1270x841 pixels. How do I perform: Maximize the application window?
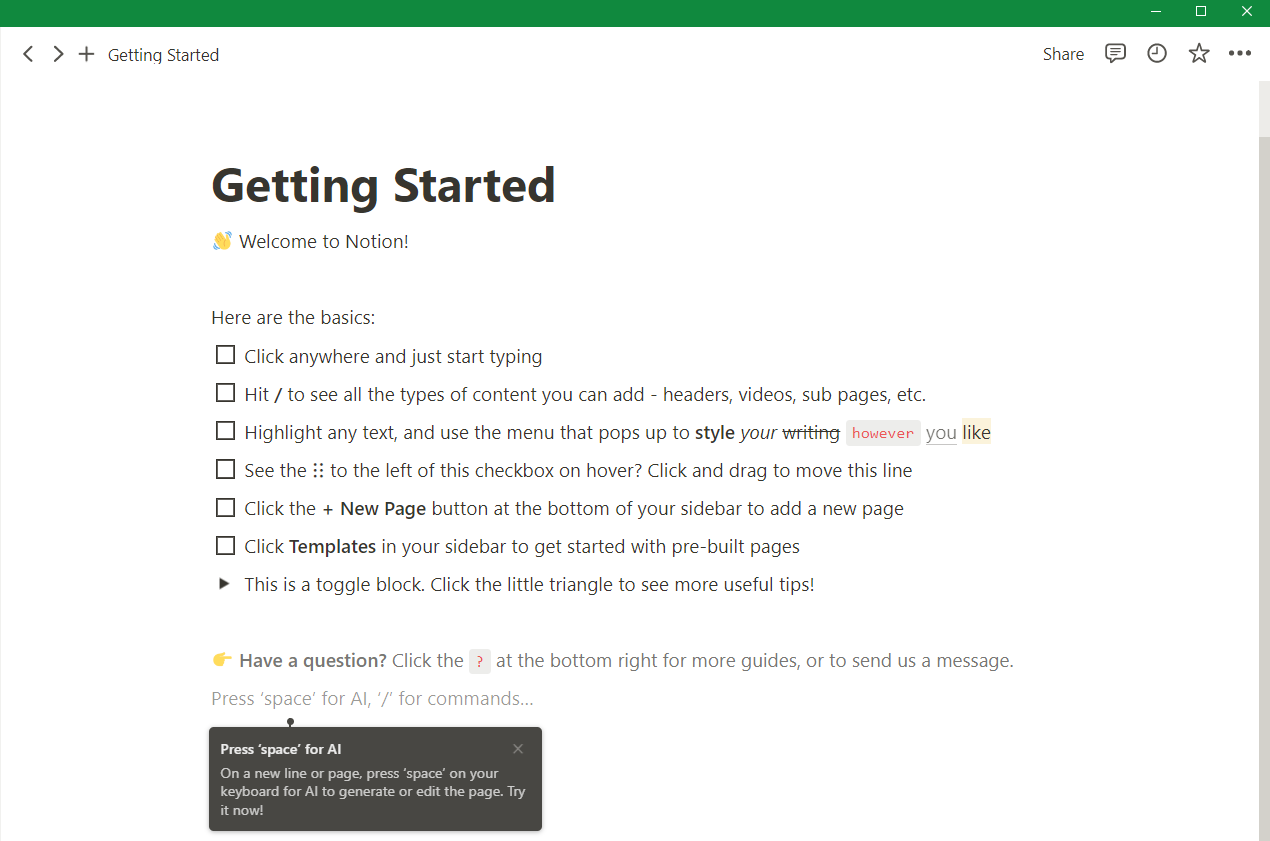coord(1201,12)
